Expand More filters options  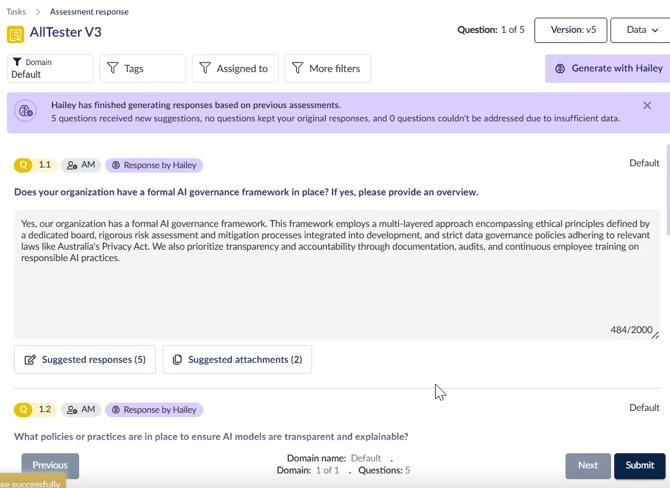[327, 69]
